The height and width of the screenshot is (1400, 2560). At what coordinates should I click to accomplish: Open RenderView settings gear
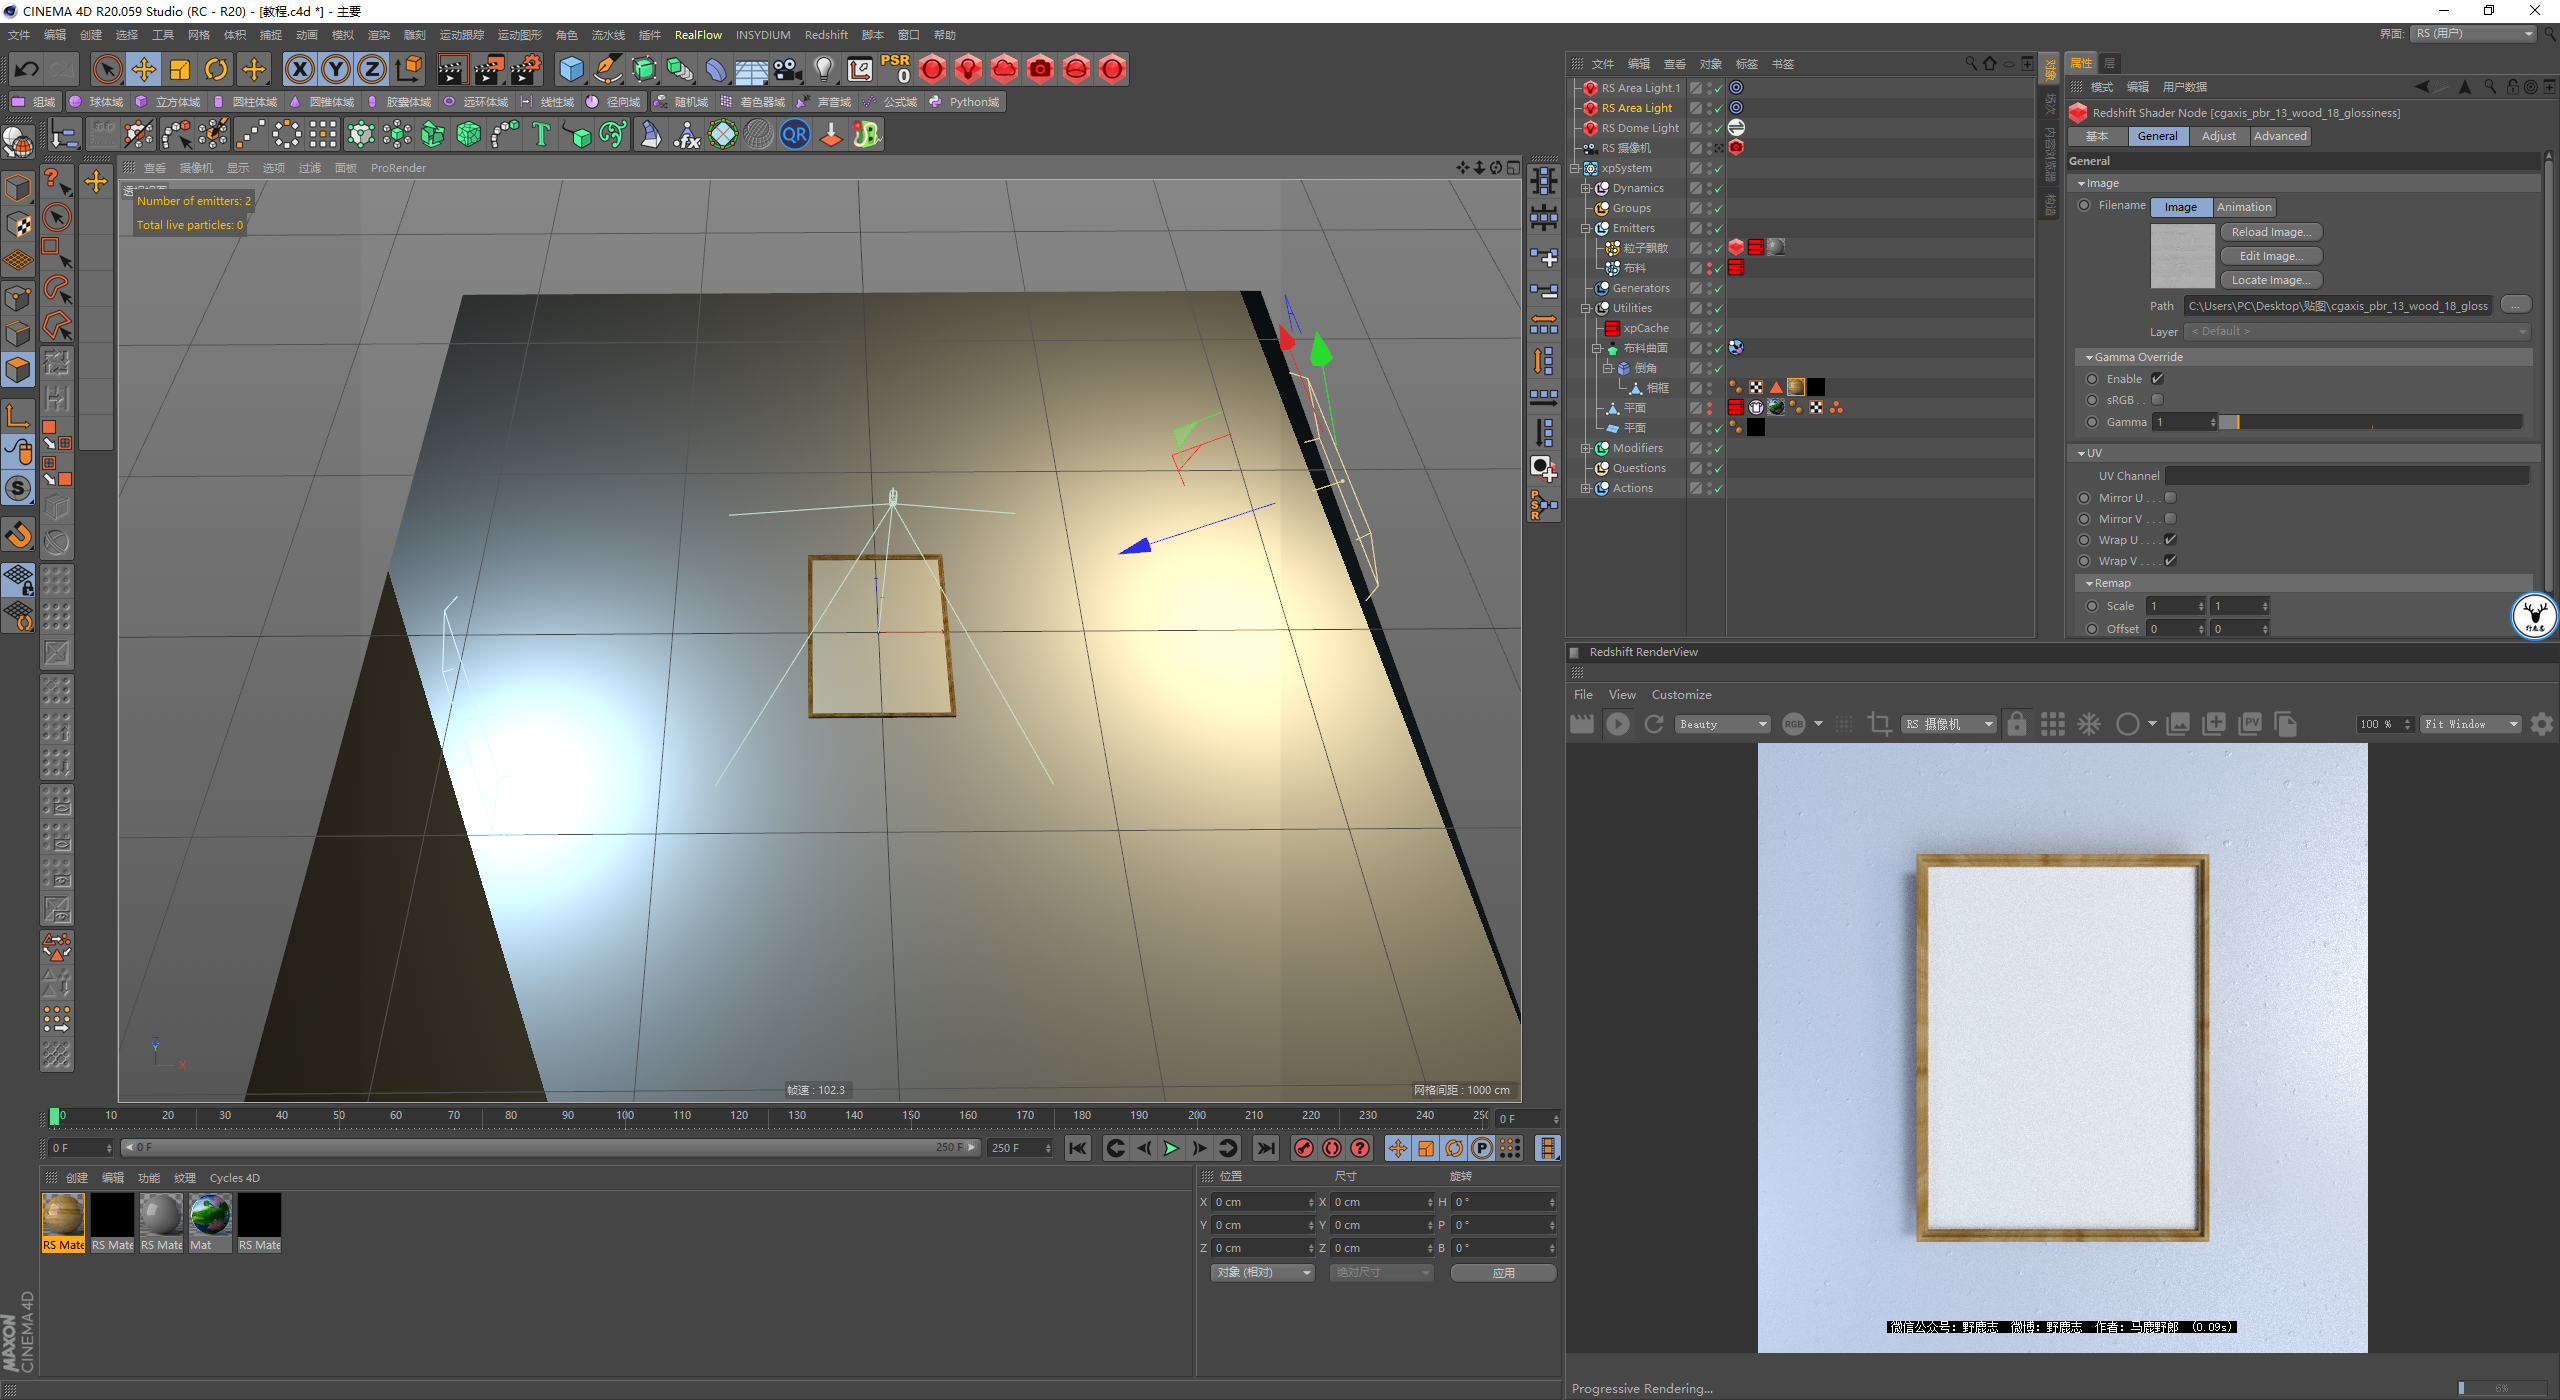coord(2541,724)
